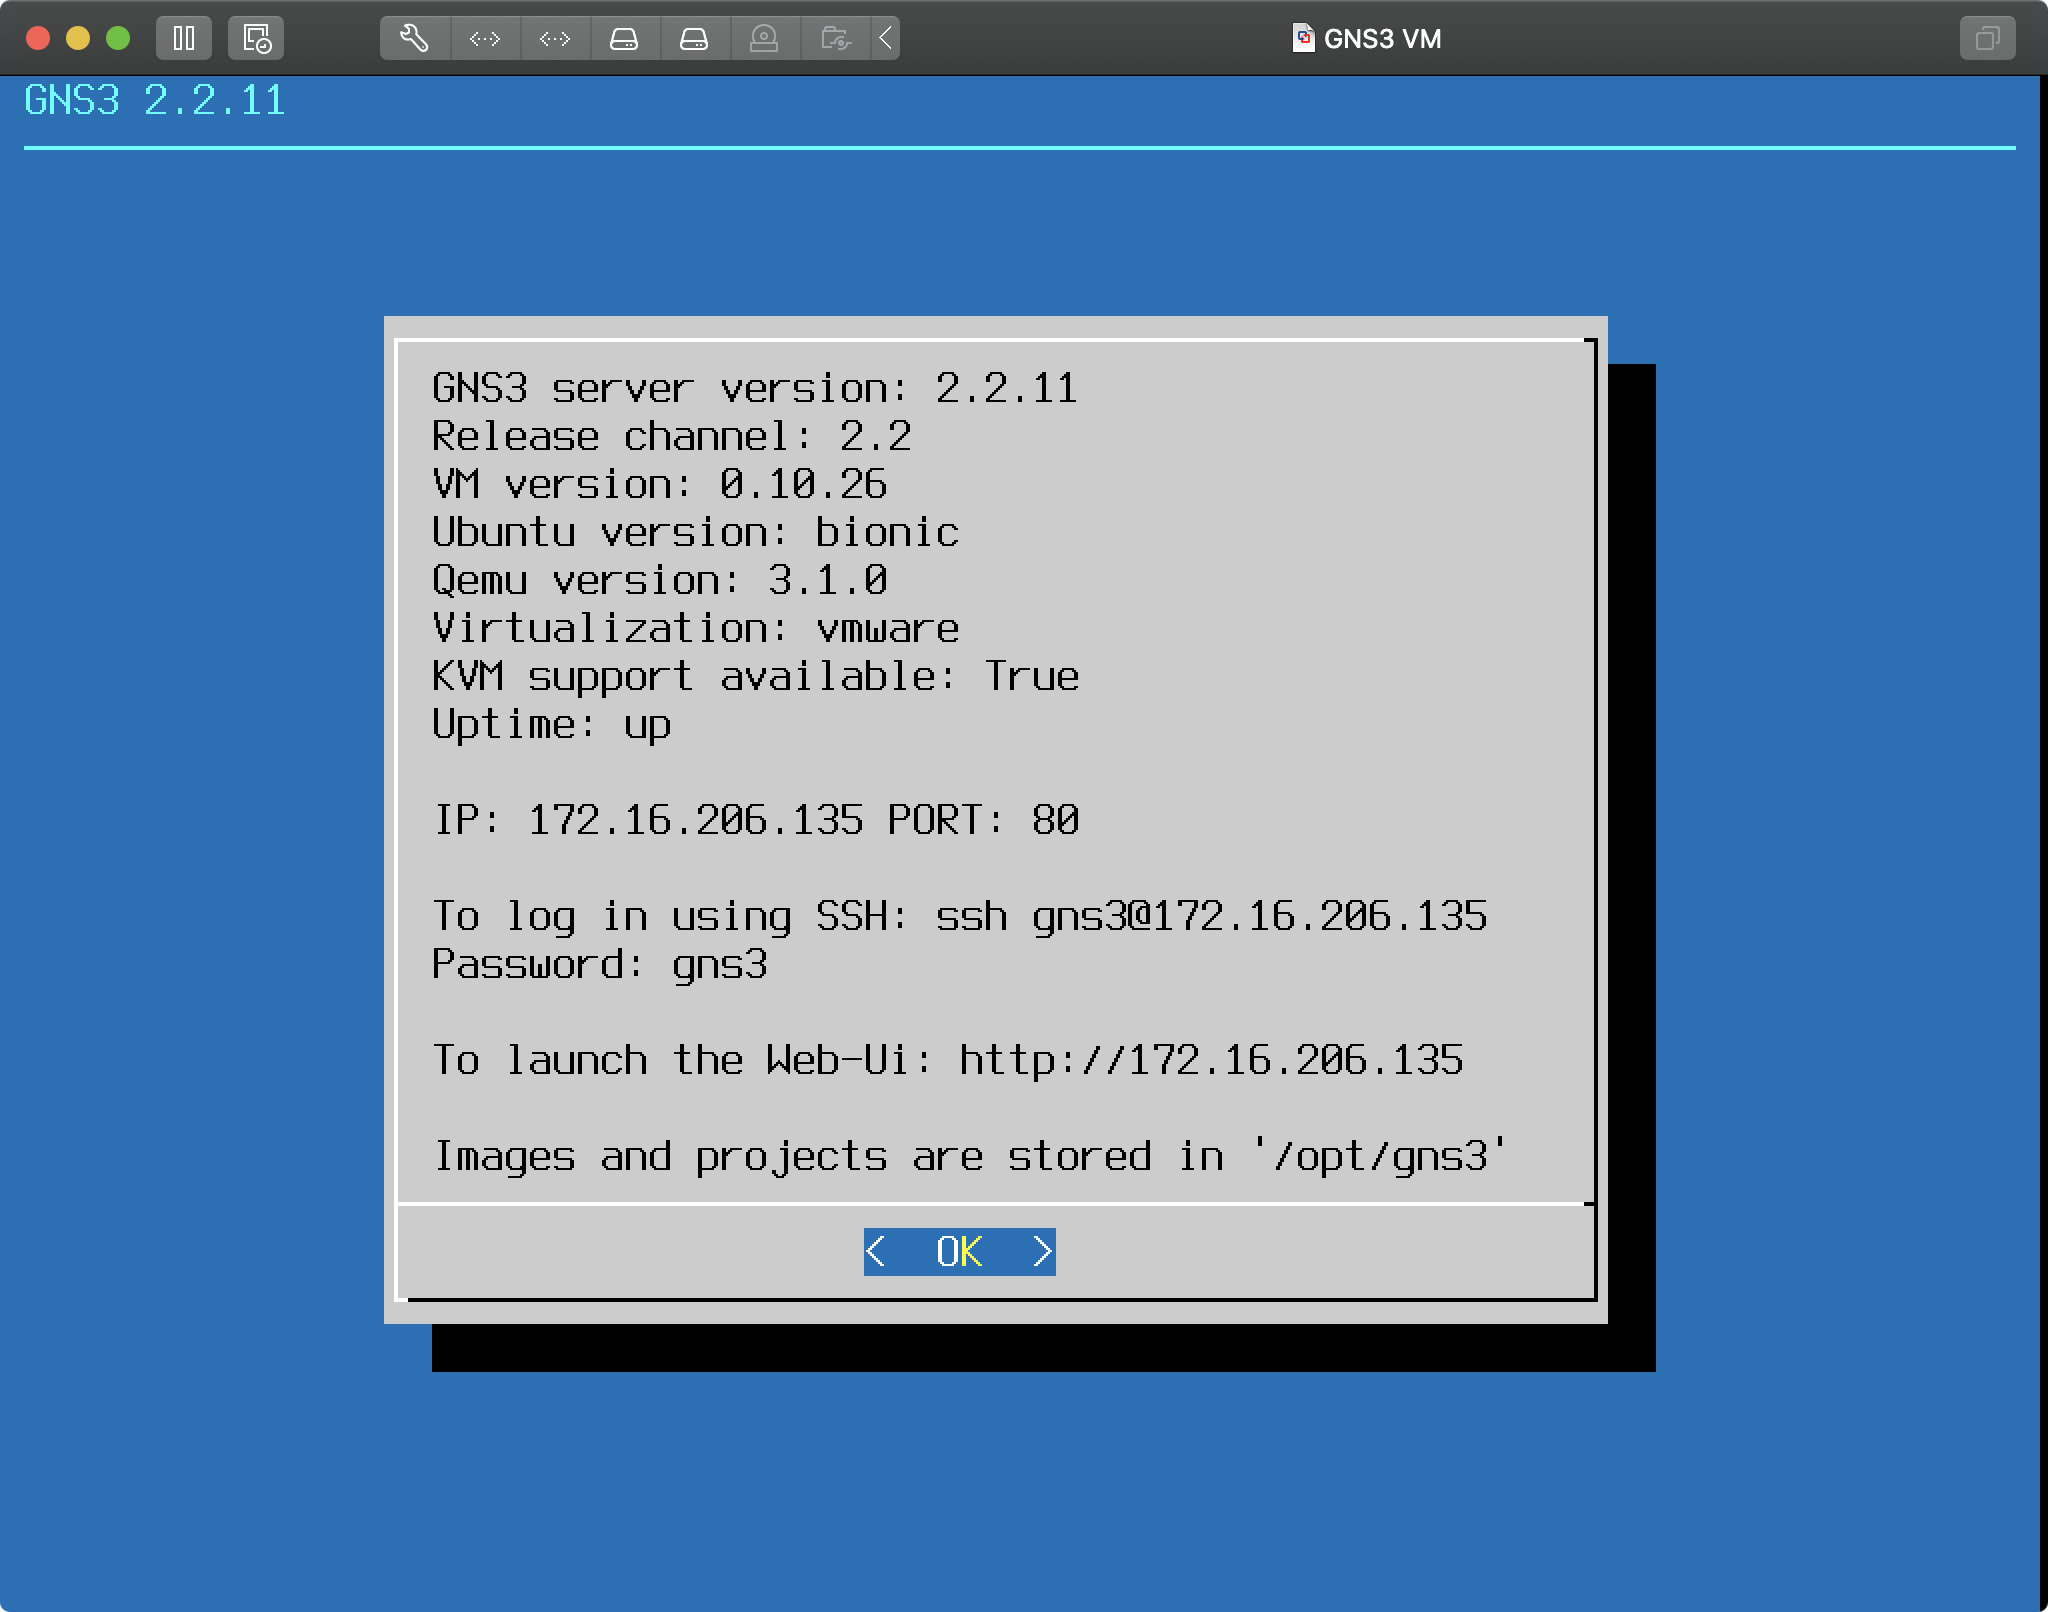2048x1612 pixels.
Task: Click the 'VM version: 0.10.26' line
Action: click(659, 484)
